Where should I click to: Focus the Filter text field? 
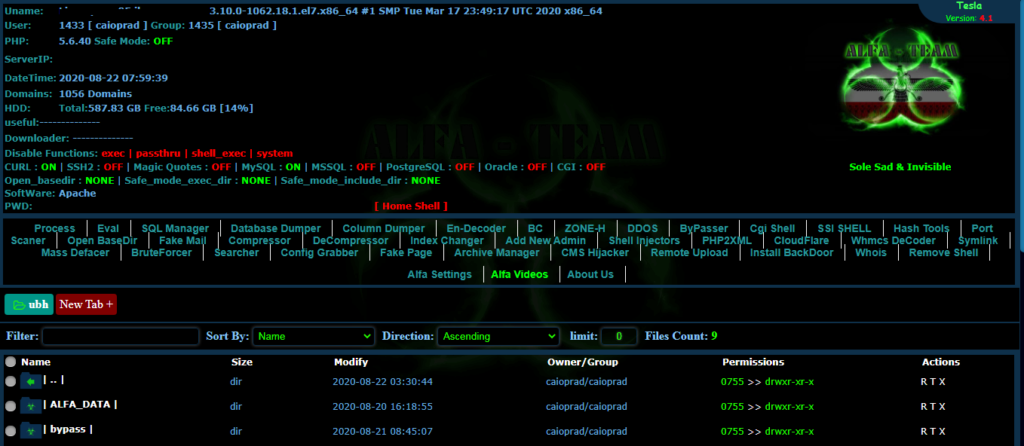coord(120,337)
